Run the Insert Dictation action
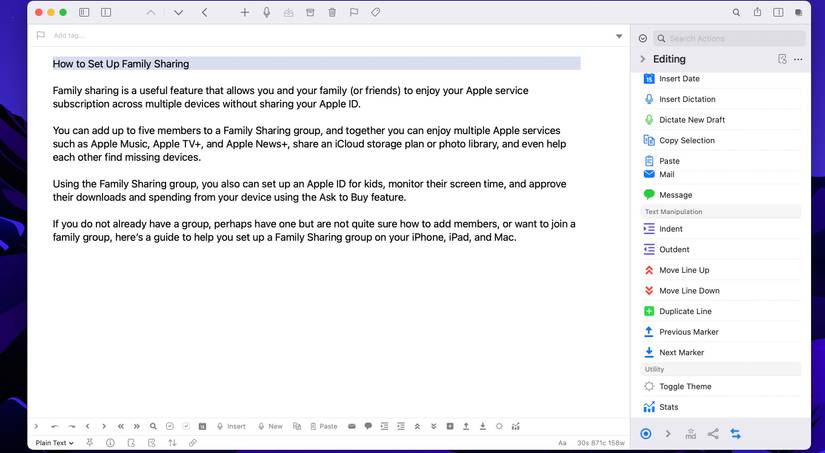This screenshot has height=453, width=825. click(721, 99)
